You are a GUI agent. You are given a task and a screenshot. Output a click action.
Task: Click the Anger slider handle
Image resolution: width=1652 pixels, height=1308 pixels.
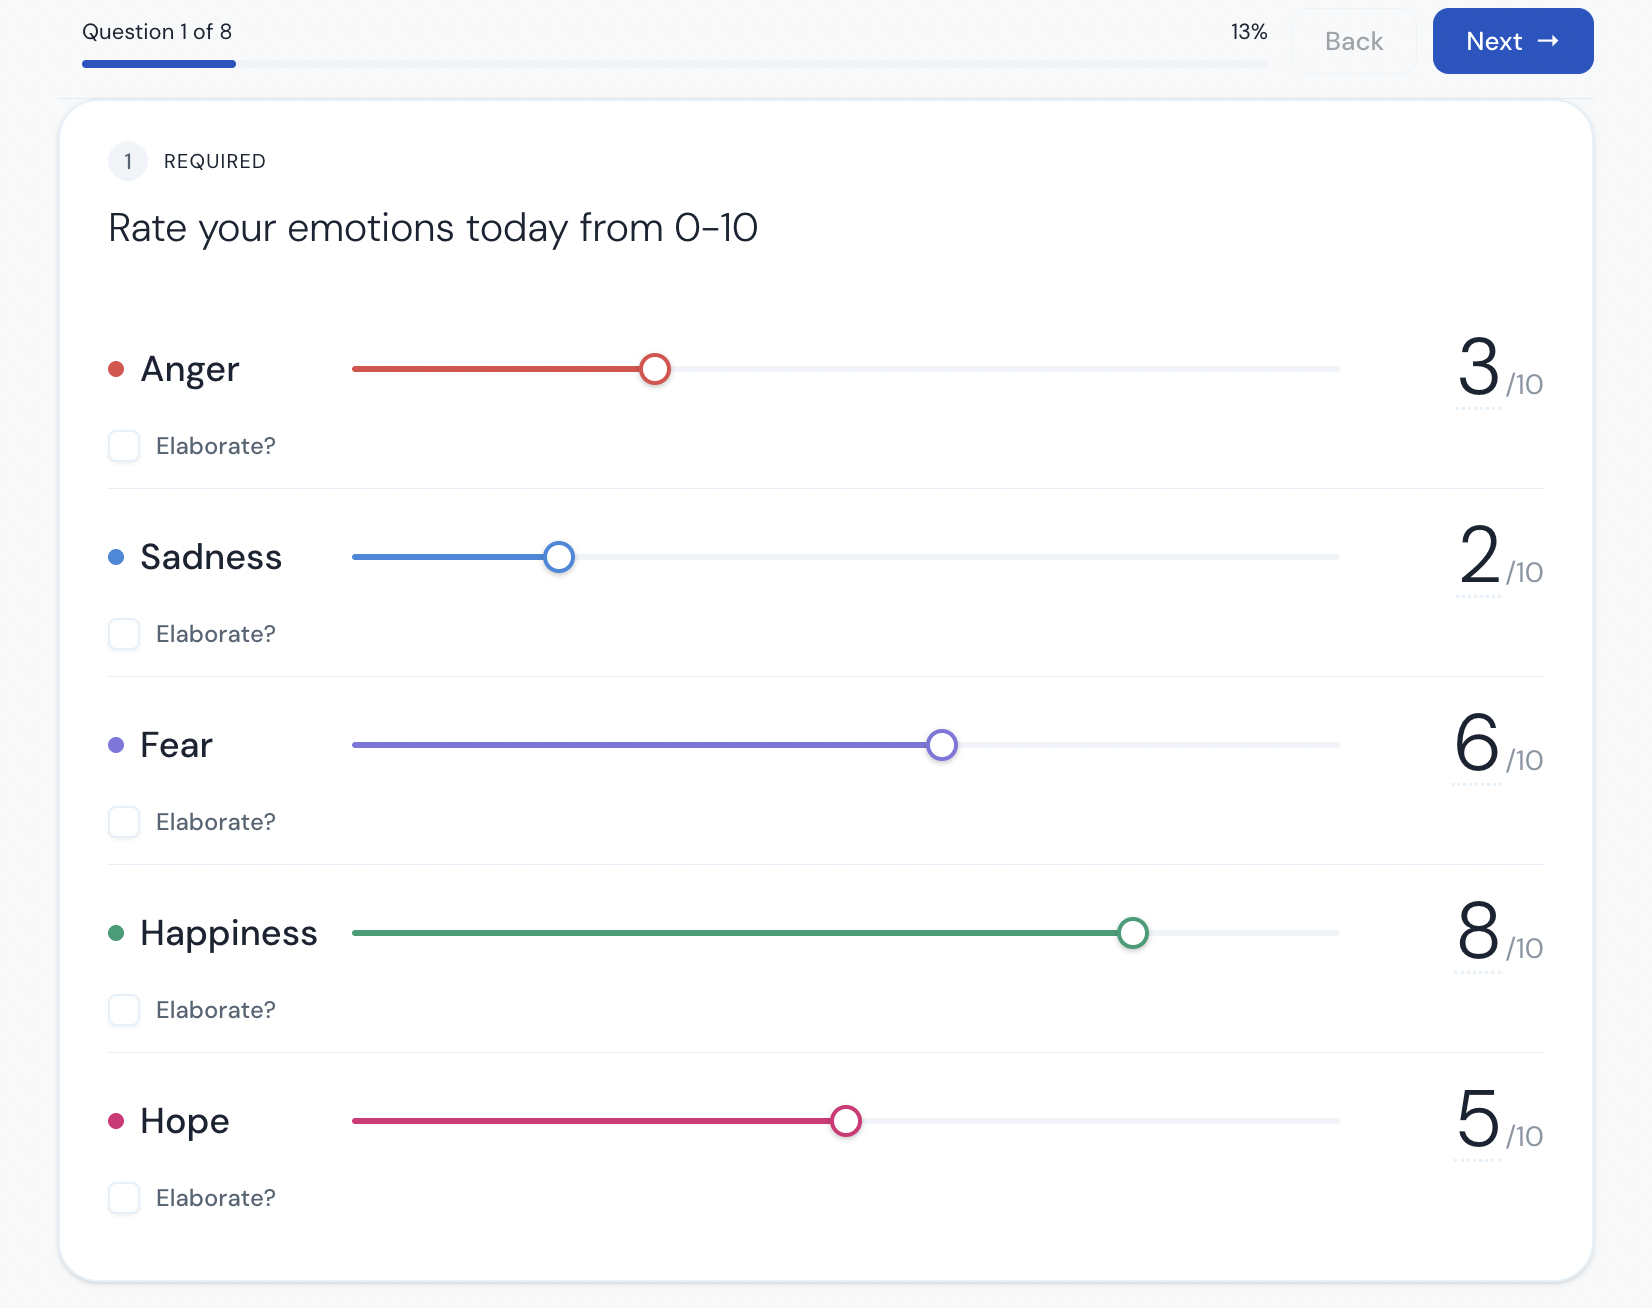[655, 369]
